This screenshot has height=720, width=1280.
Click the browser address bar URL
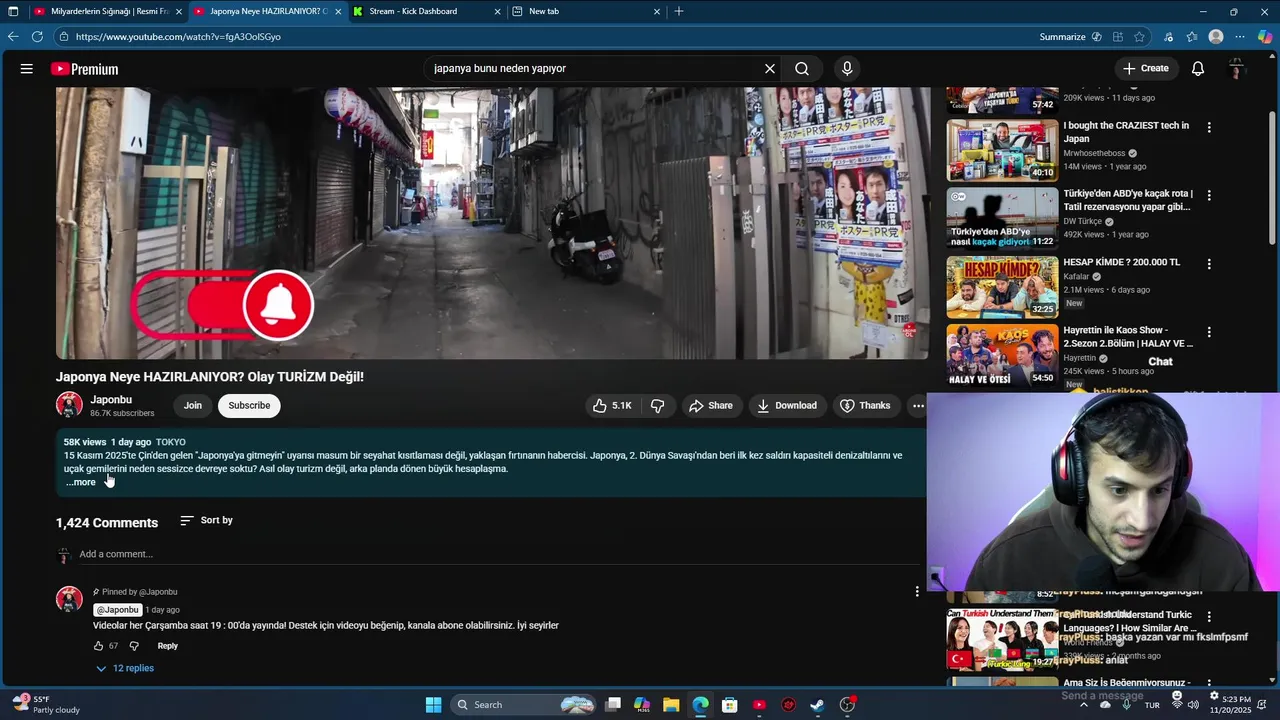pos(178,37)
